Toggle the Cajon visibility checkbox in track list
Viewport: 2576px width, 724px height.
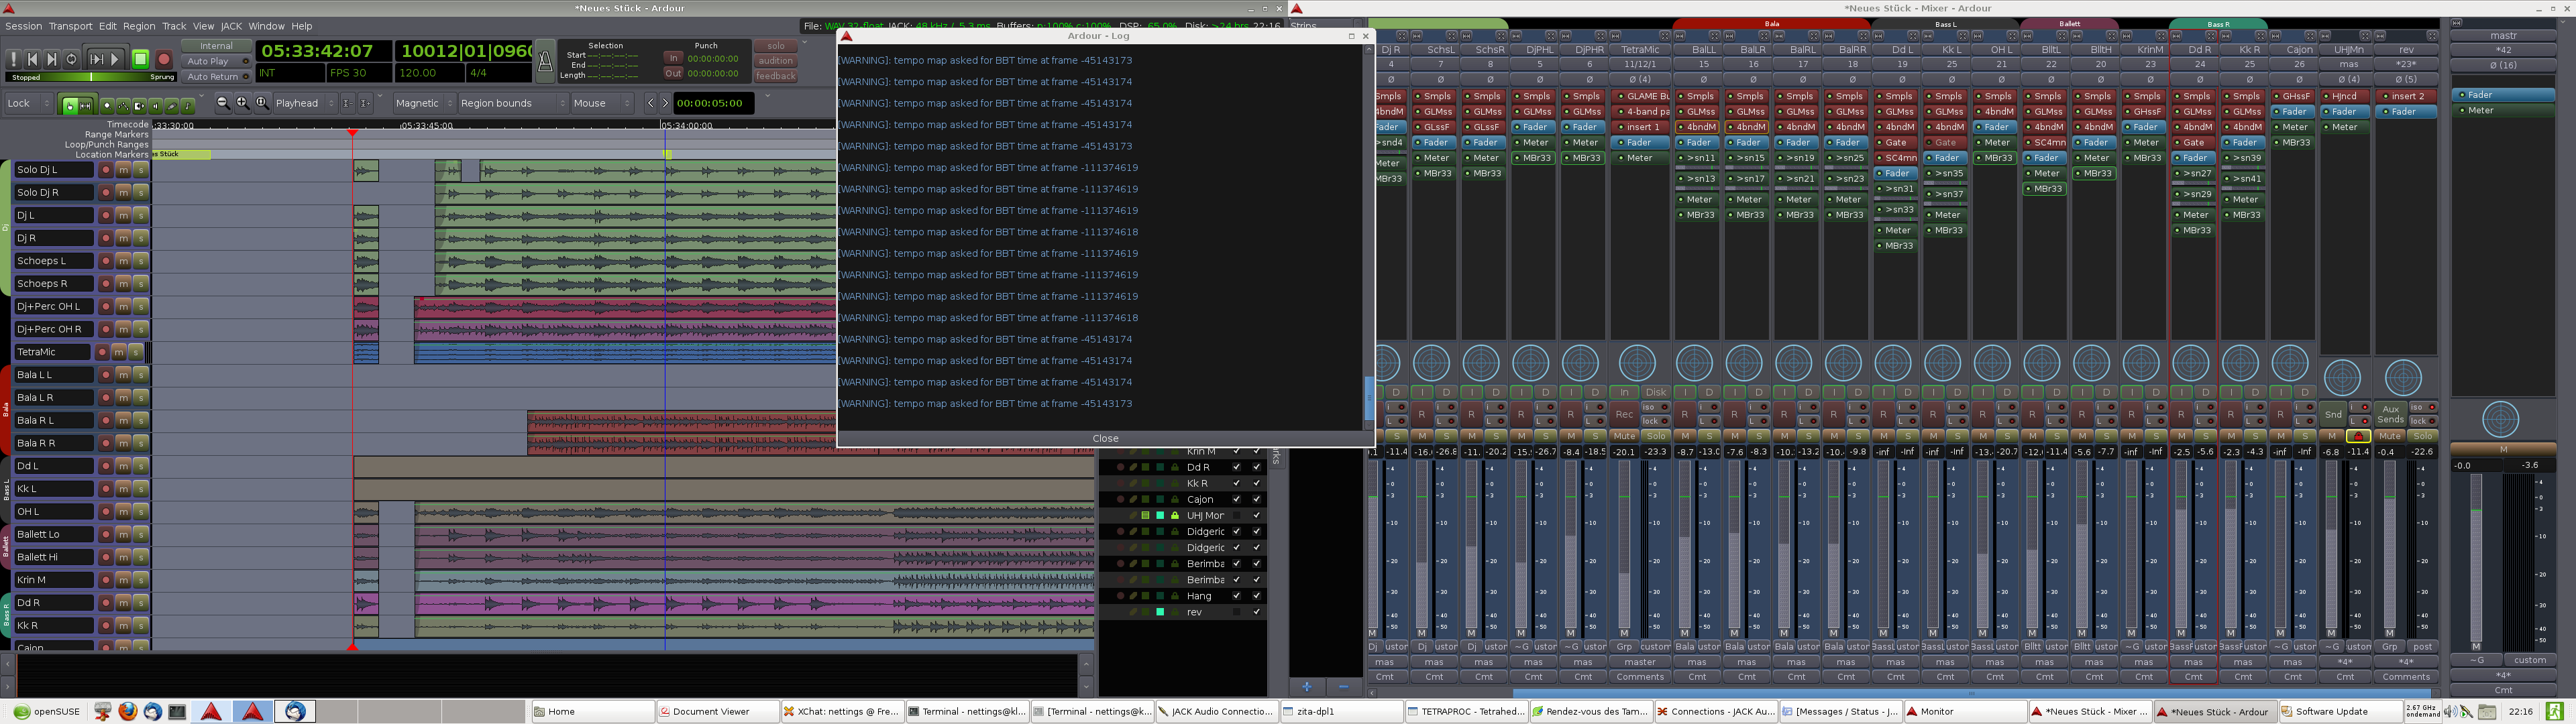coord(1236,499)
